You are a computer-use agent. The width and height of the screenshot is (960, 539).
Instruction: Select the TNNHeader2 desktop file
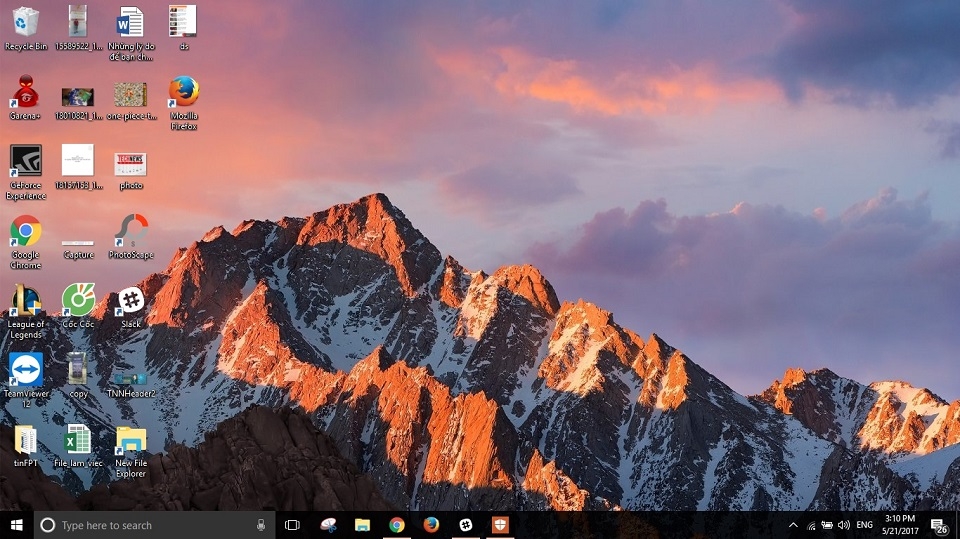131,385
